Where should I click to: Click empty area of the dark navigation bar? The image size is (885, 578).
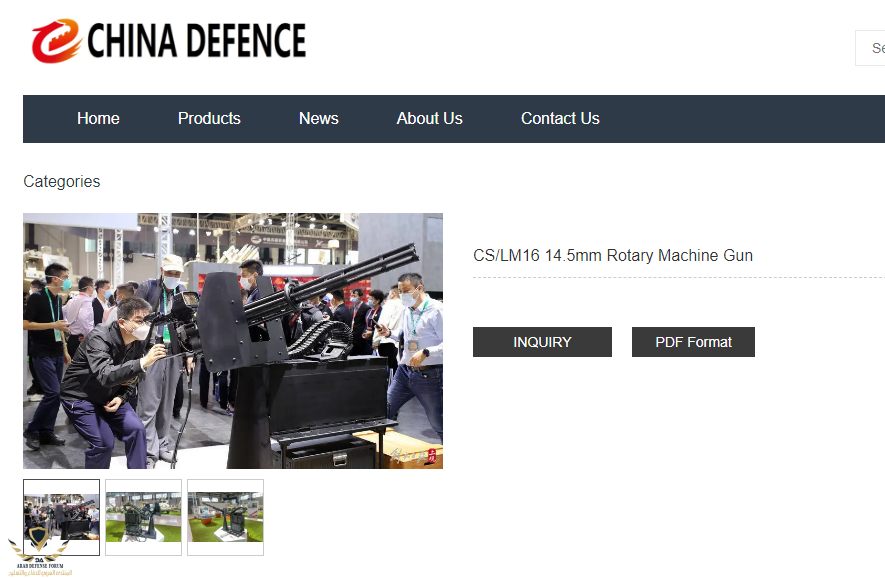(740, 118)
